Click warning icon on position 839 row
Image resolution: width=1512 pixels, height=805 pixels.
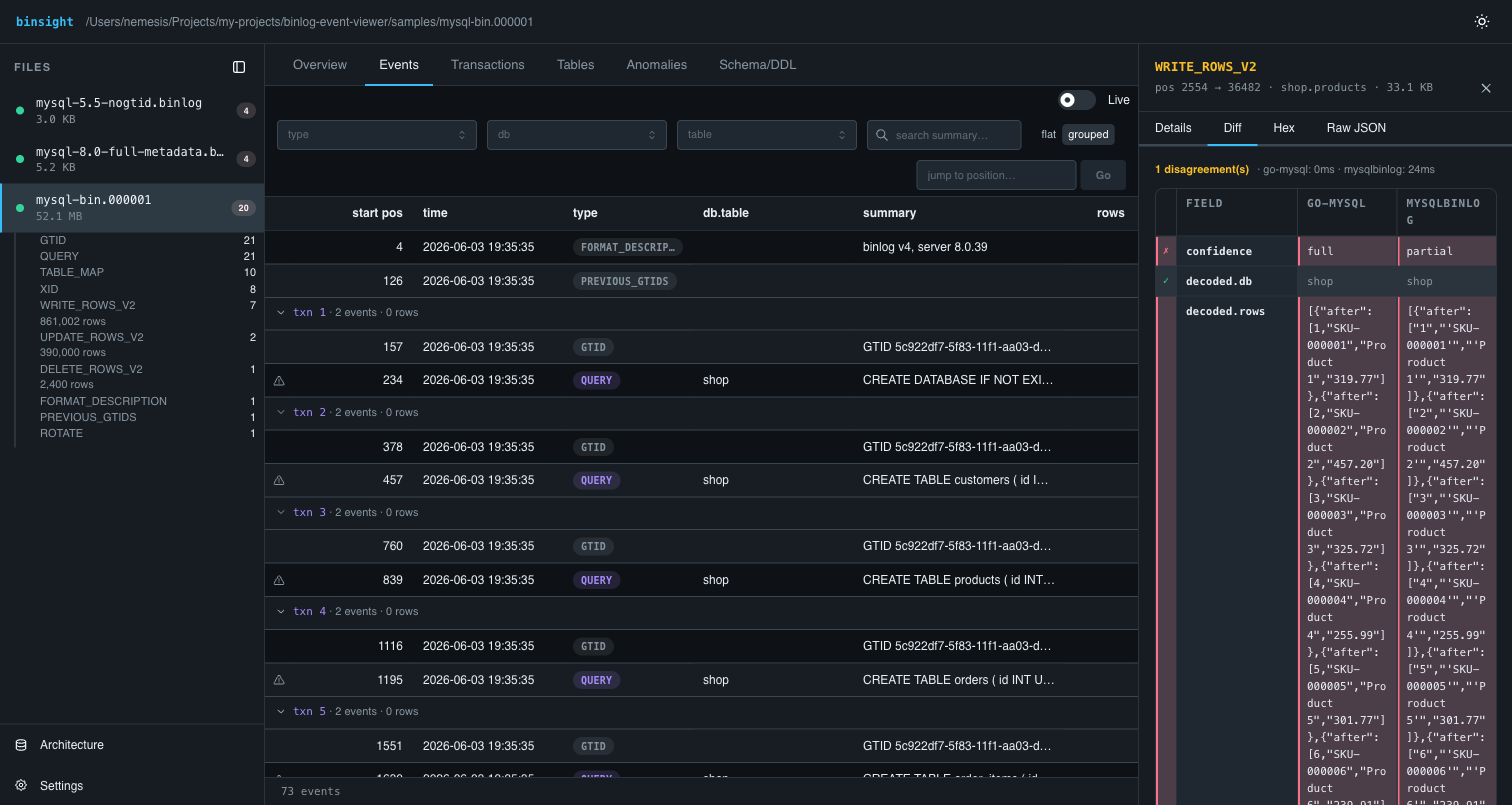[x=279, y=580]
